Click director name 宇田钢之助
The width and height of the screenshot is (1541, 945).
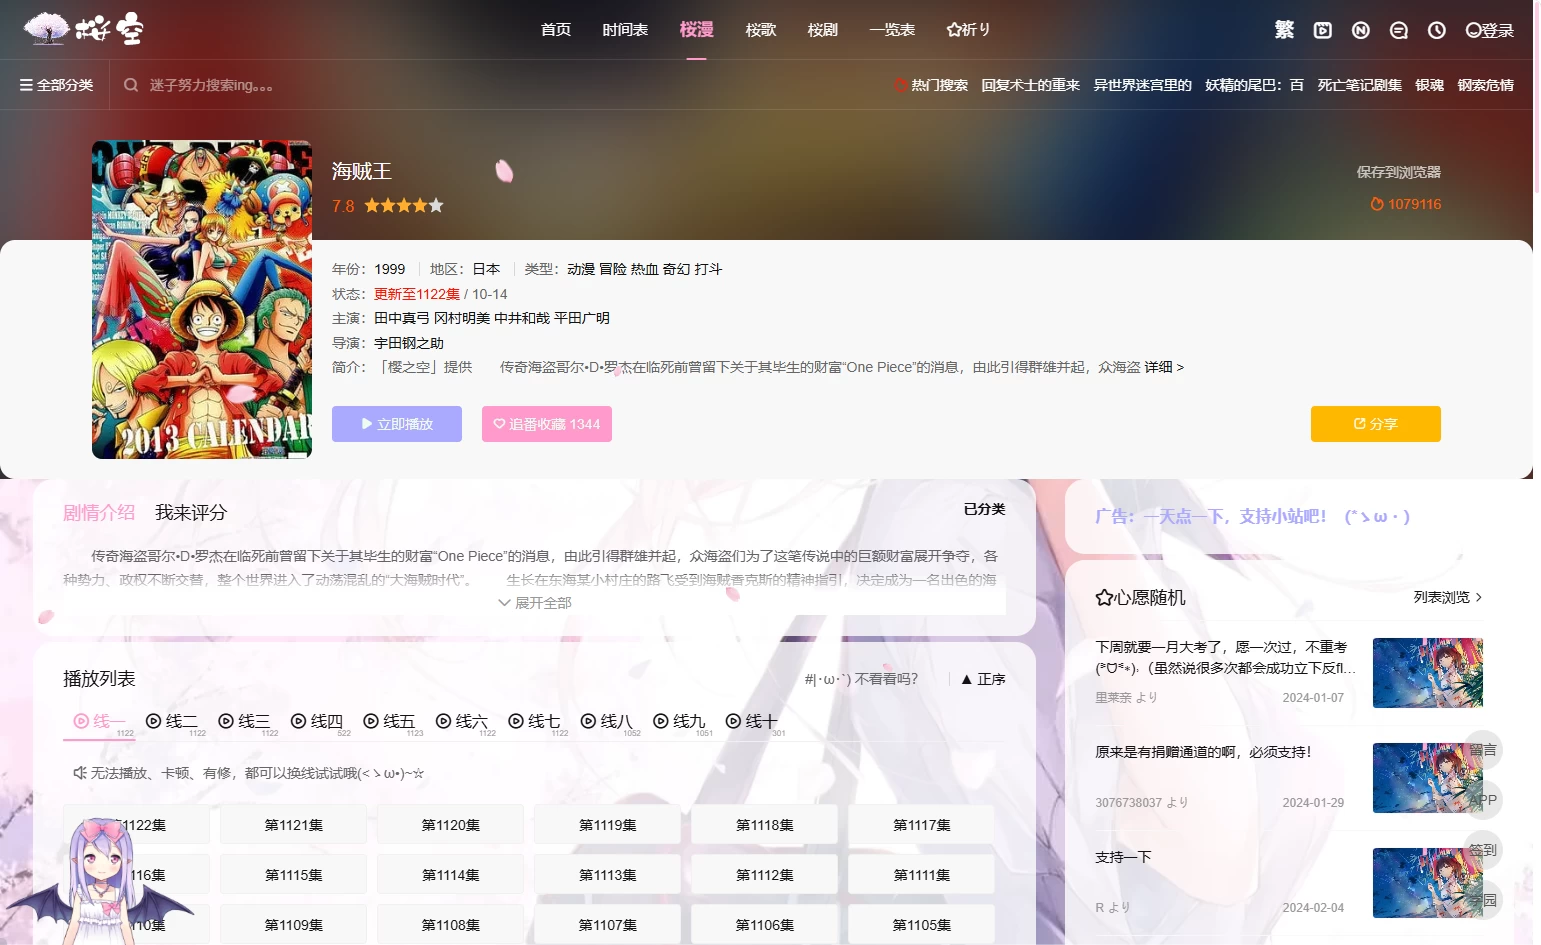409,343
